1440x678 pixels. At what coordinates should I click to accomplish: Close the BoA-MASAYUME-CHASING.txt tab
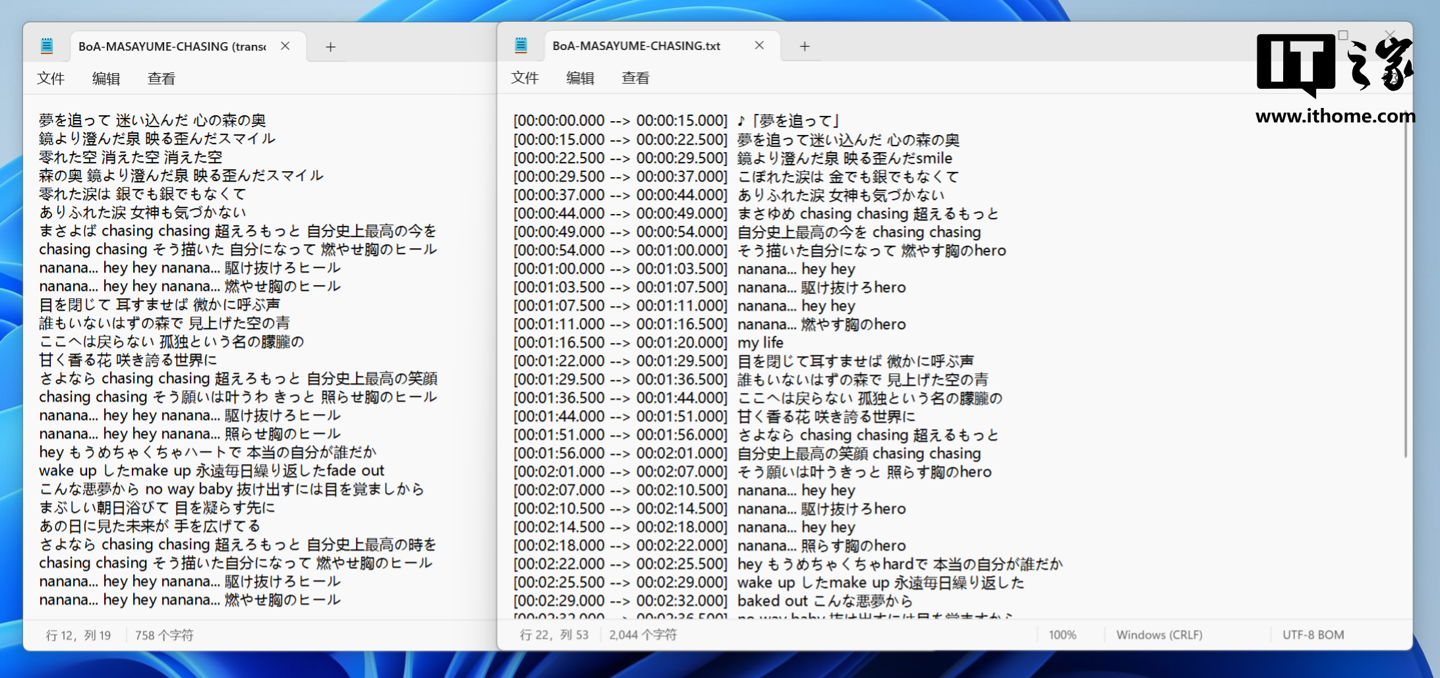tap(759, 46)
